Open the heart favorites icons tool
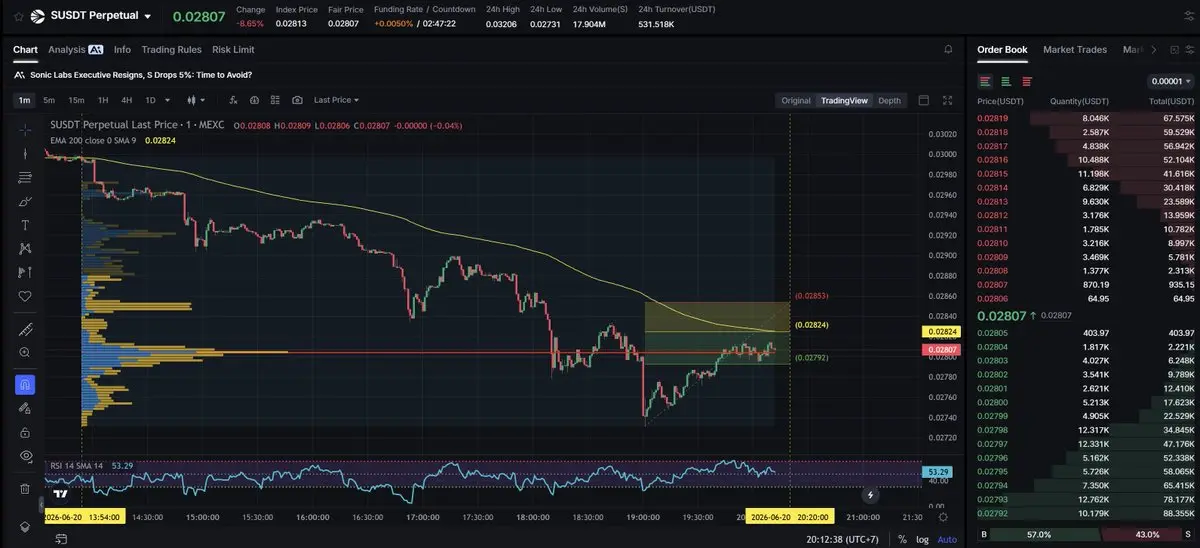 tap(25, 297)
